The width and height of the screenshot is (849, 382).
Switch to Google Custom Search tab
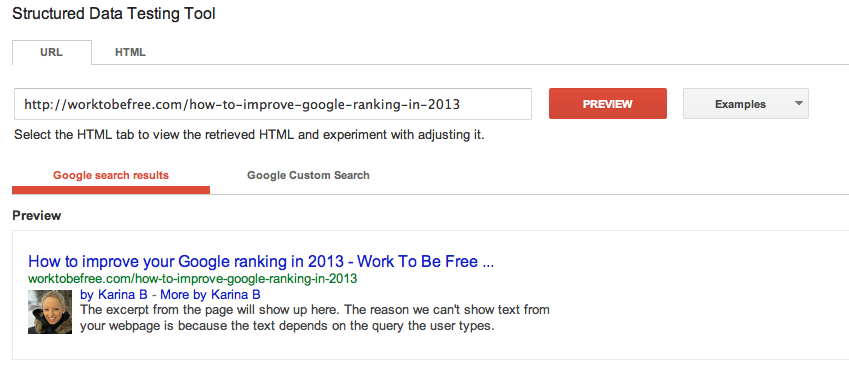[x=308, y=175]
